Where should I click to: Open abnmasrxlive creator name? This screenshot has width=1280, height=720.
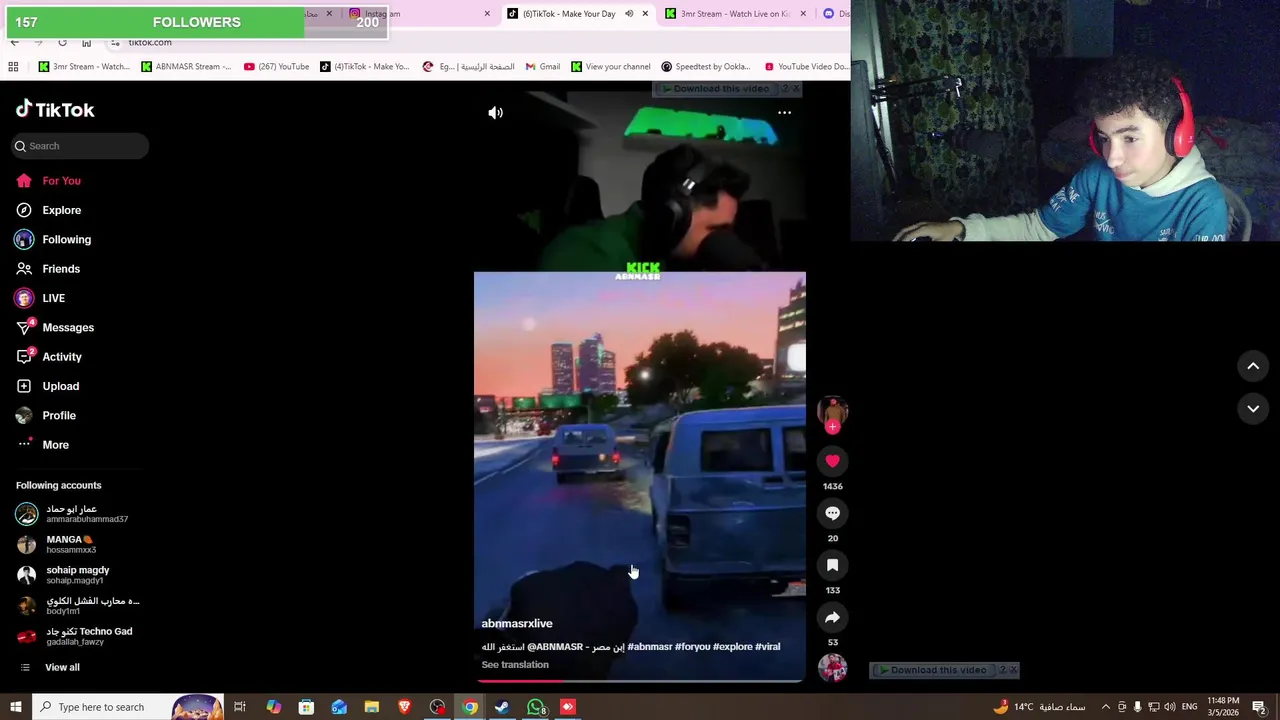click(x=517, y=623)
